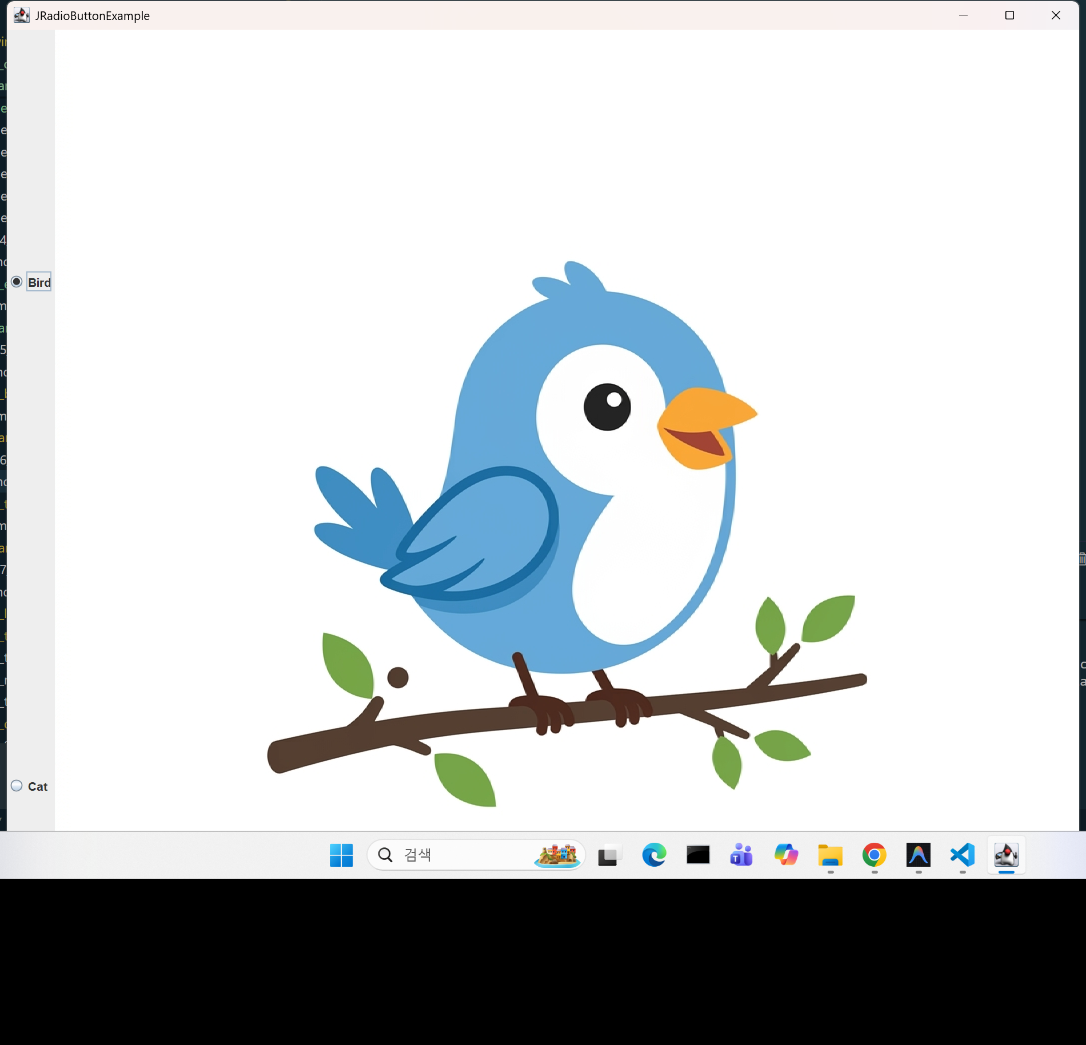Click the colorful search highlight illustration
Viewport: 1086px width, 1045px height.
tap(556, 855)
